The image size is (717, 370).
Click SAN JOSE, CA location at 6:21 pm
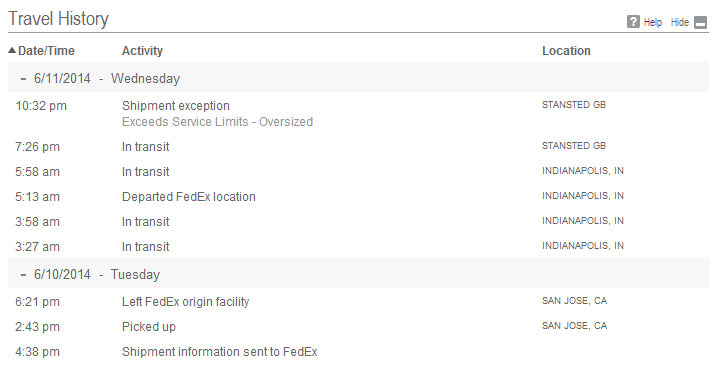point(574,301)
